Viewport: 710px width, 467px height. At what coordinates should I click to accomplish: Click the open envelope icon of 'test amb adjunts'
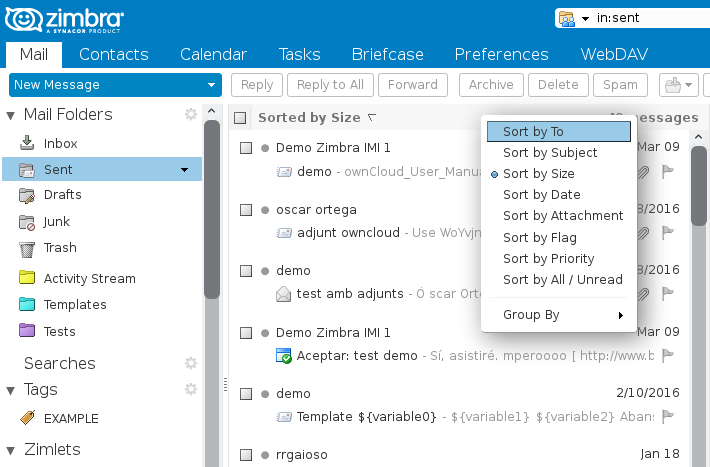[283, 294]
